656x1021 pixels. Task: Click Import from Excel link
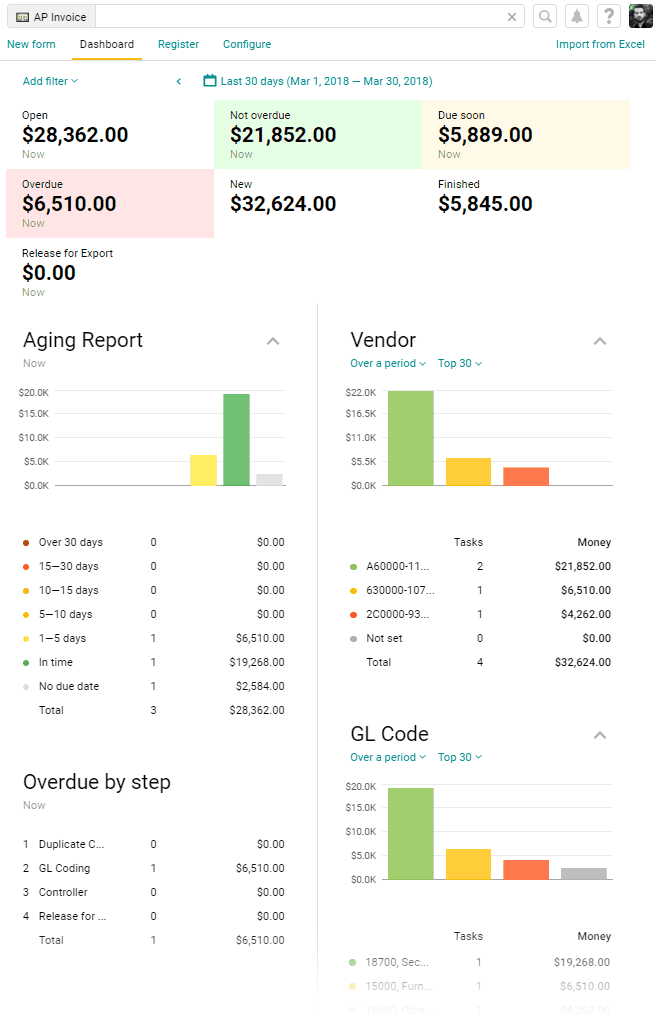[x=600, y=44]
